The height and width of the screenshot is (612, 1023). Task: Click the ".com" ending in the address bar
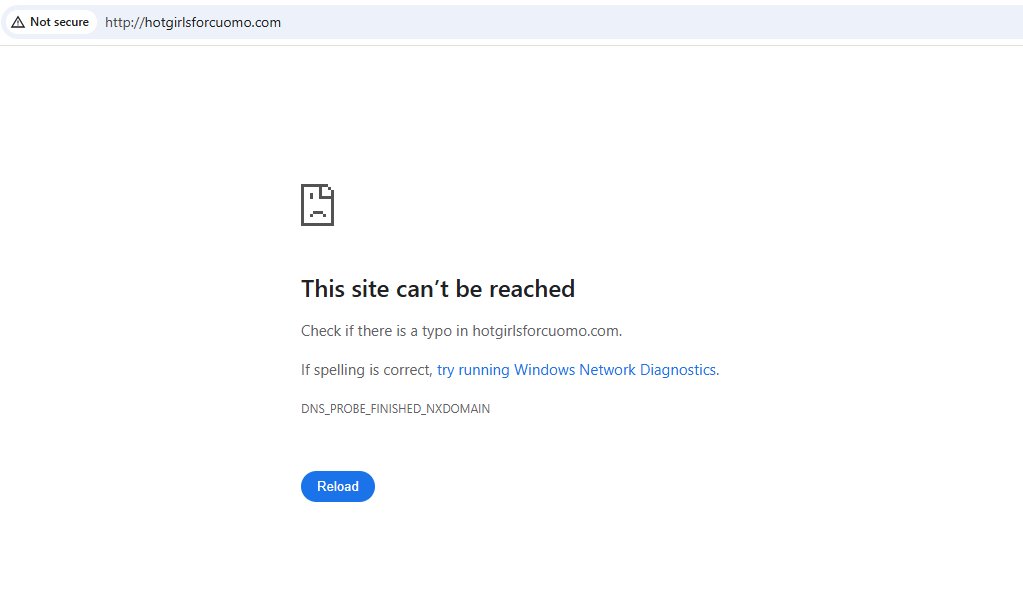click(x=266, y=22)
